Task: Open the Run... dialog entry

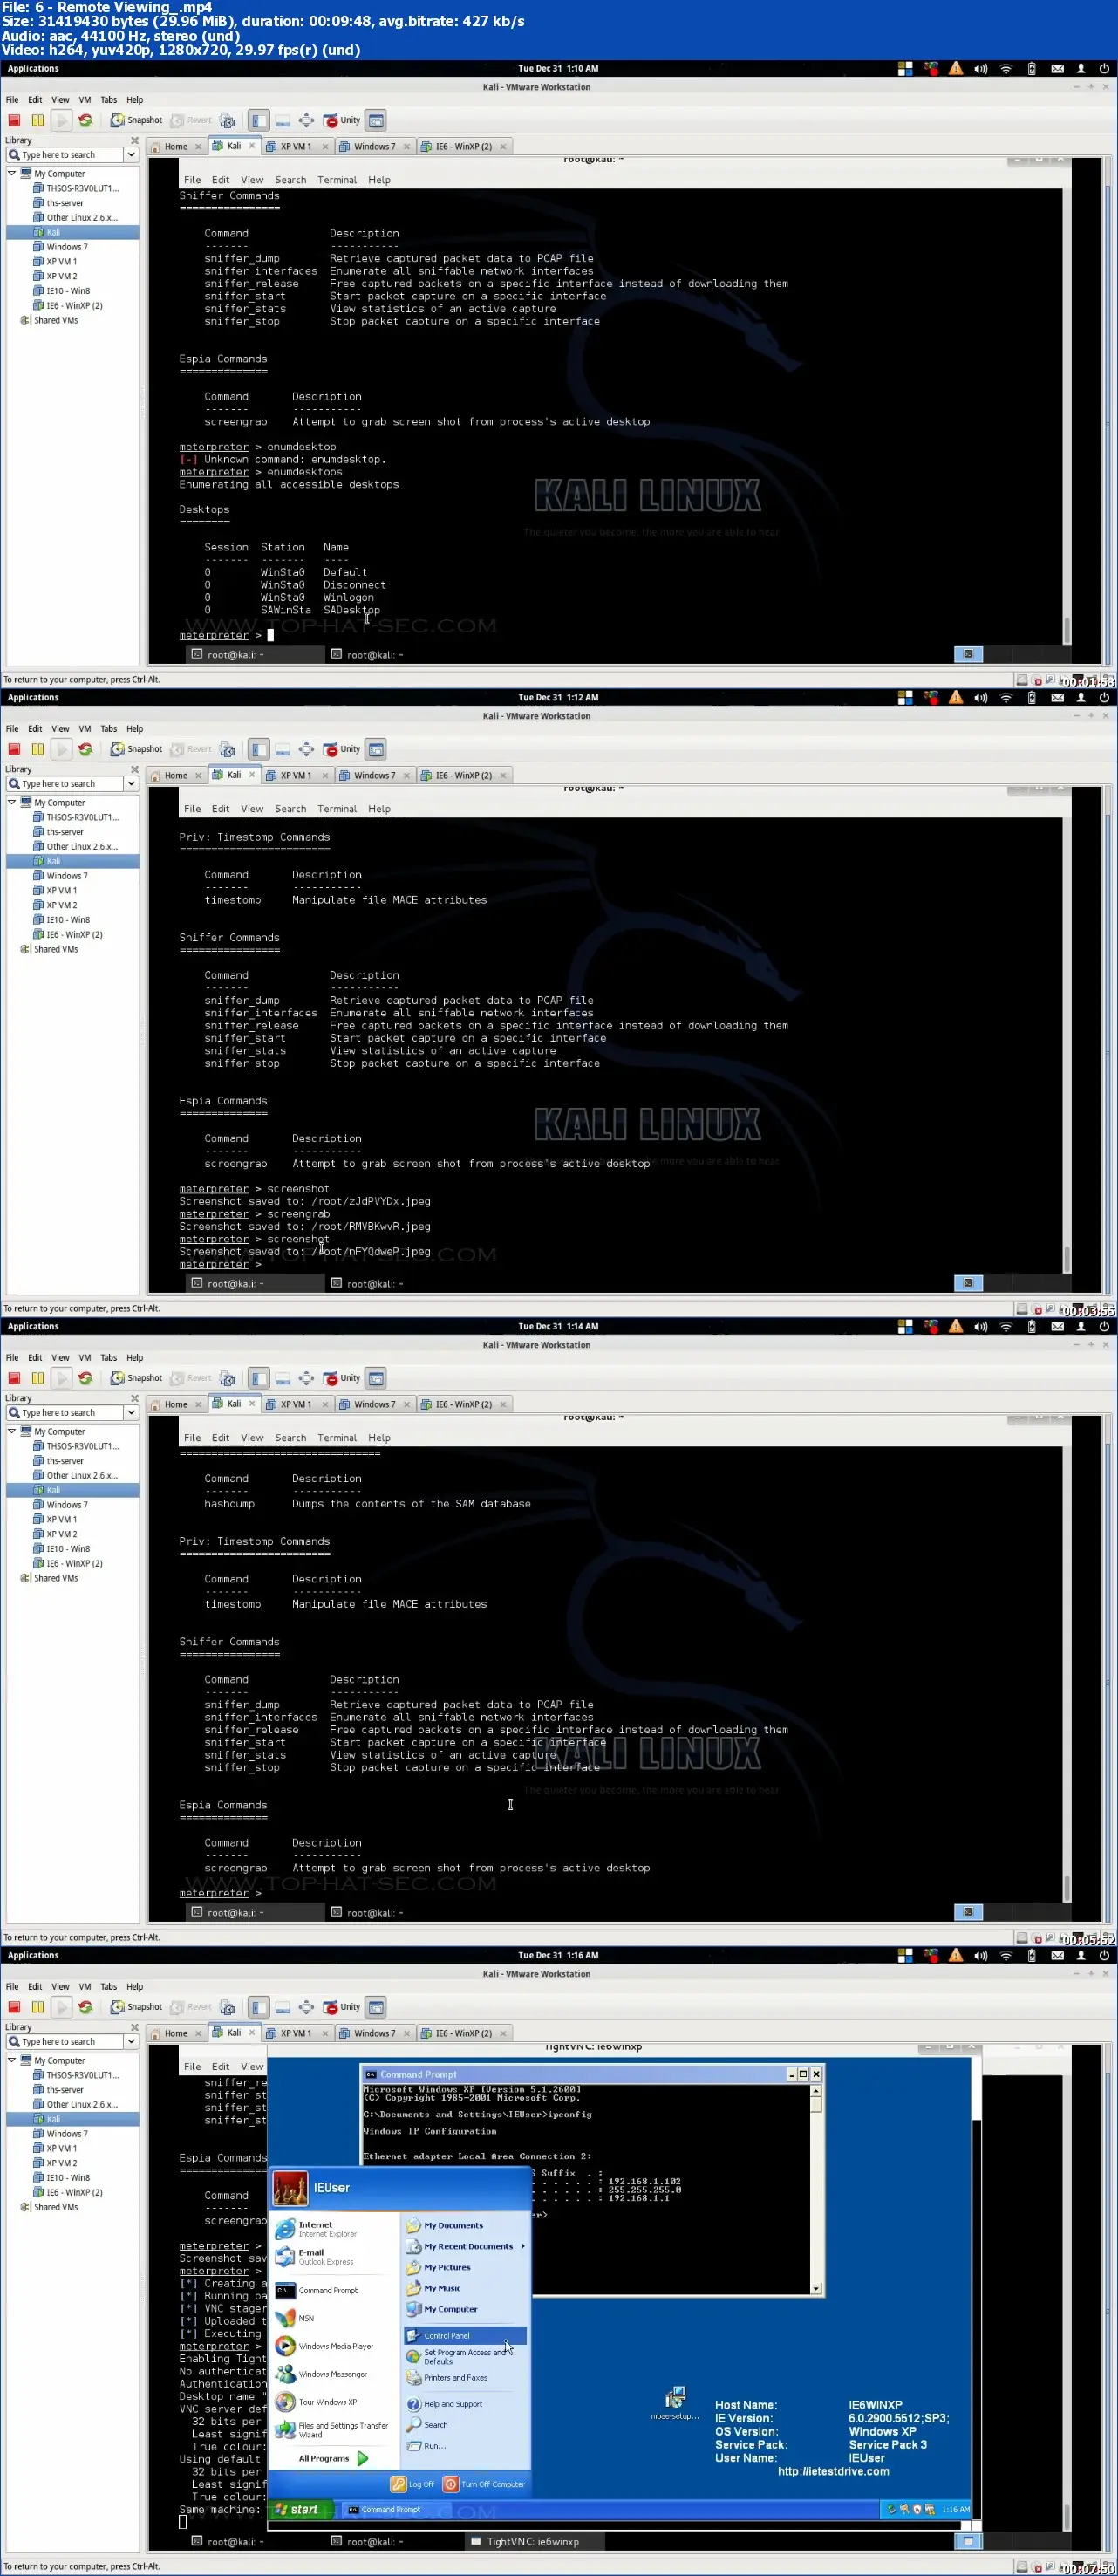Action: 426,2446
